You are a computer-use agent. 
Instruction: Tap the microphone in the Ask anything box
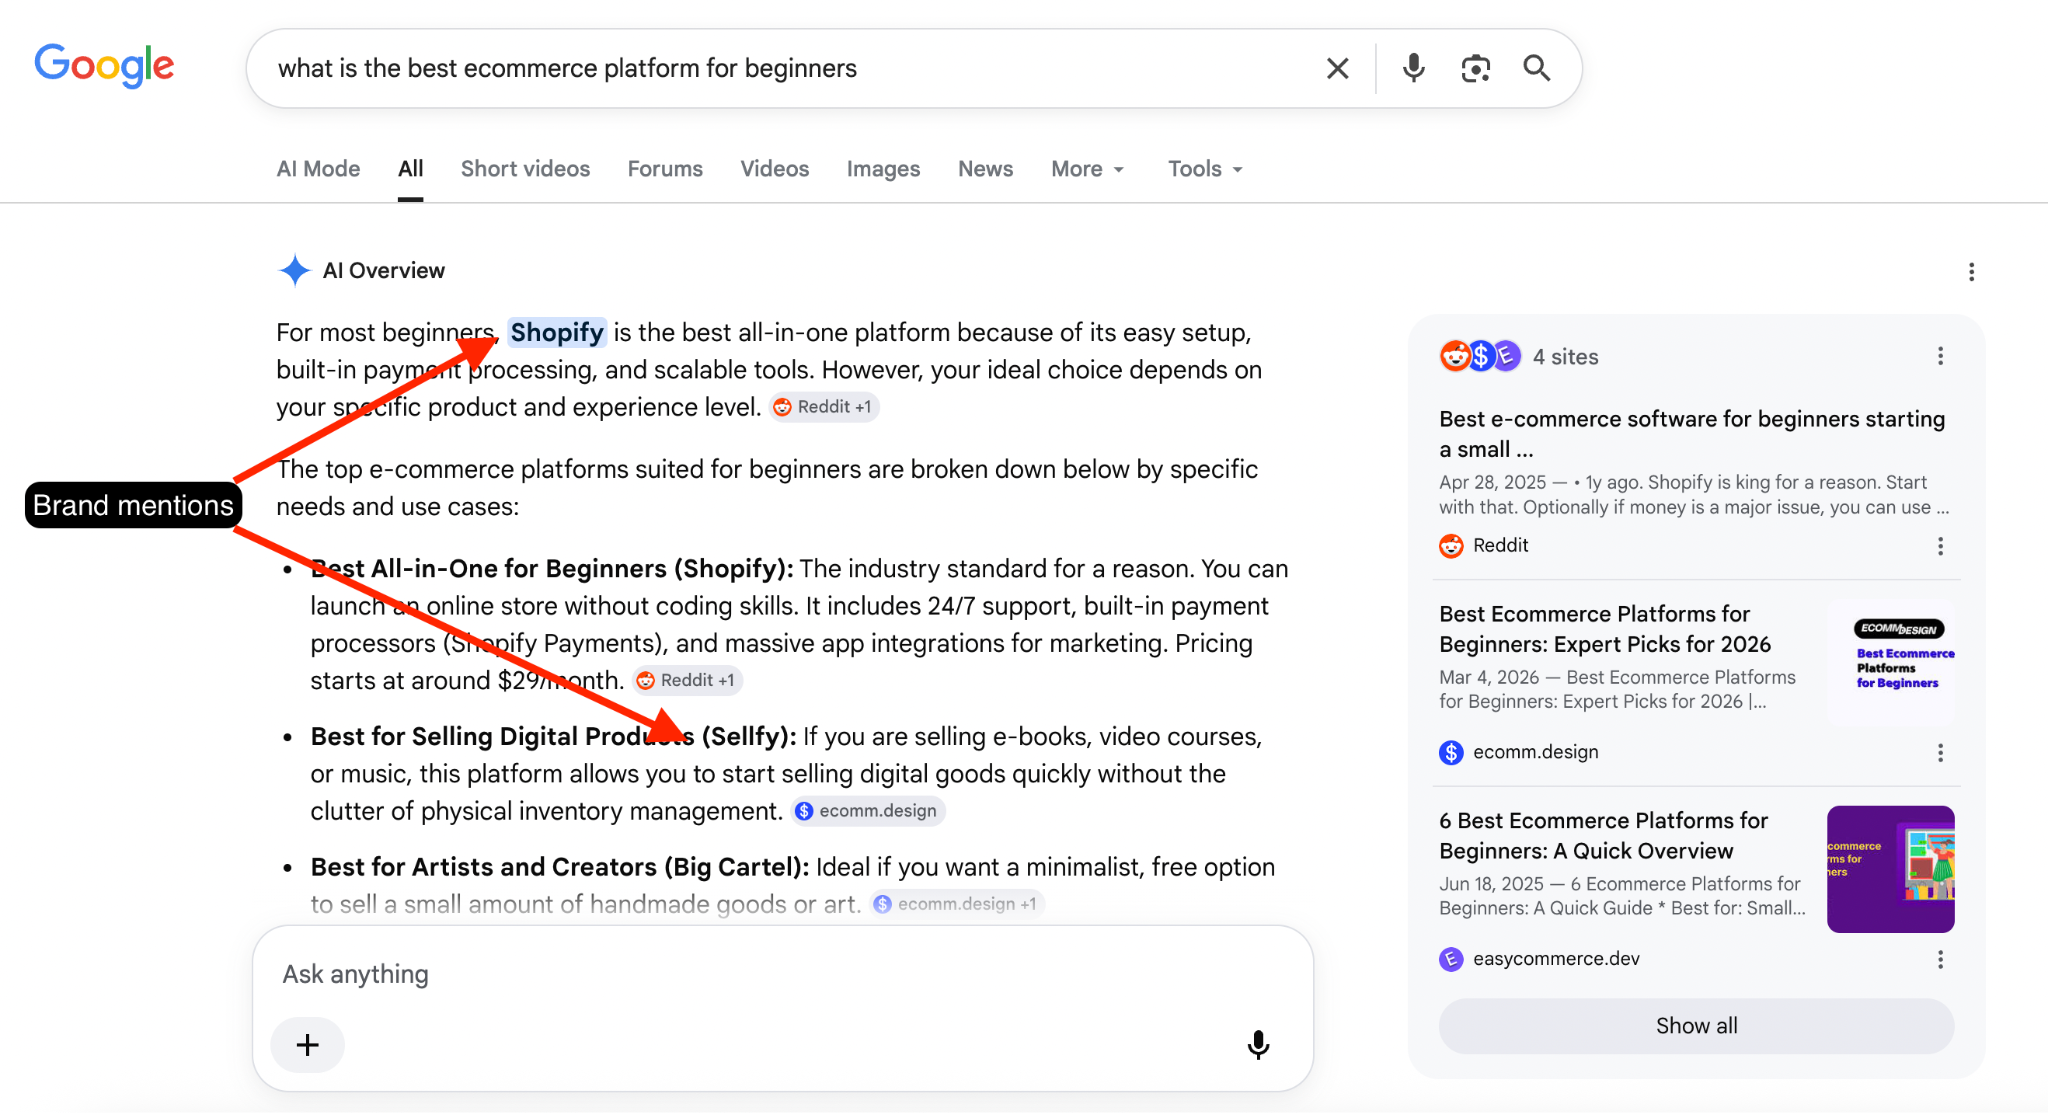[1258, 1045]
